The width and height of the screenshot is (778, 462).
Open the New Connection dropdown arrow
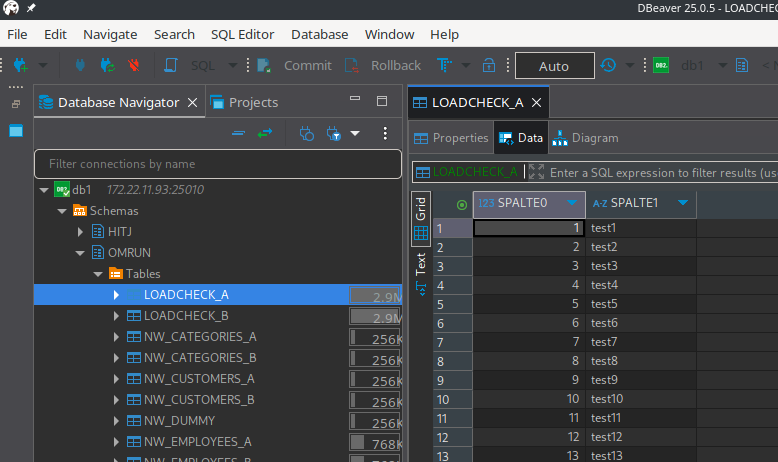pos(43,65)
